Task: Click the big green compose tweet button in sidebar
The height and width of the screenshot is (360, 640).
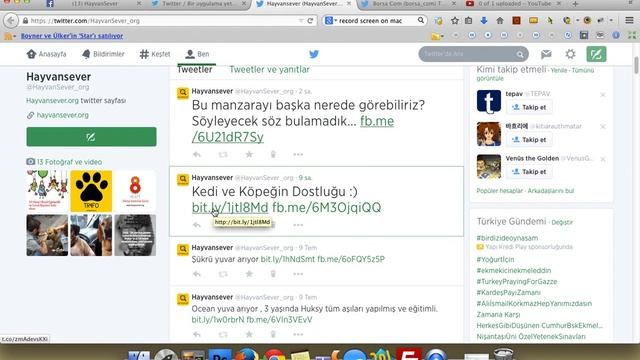Action: [91, 137]
